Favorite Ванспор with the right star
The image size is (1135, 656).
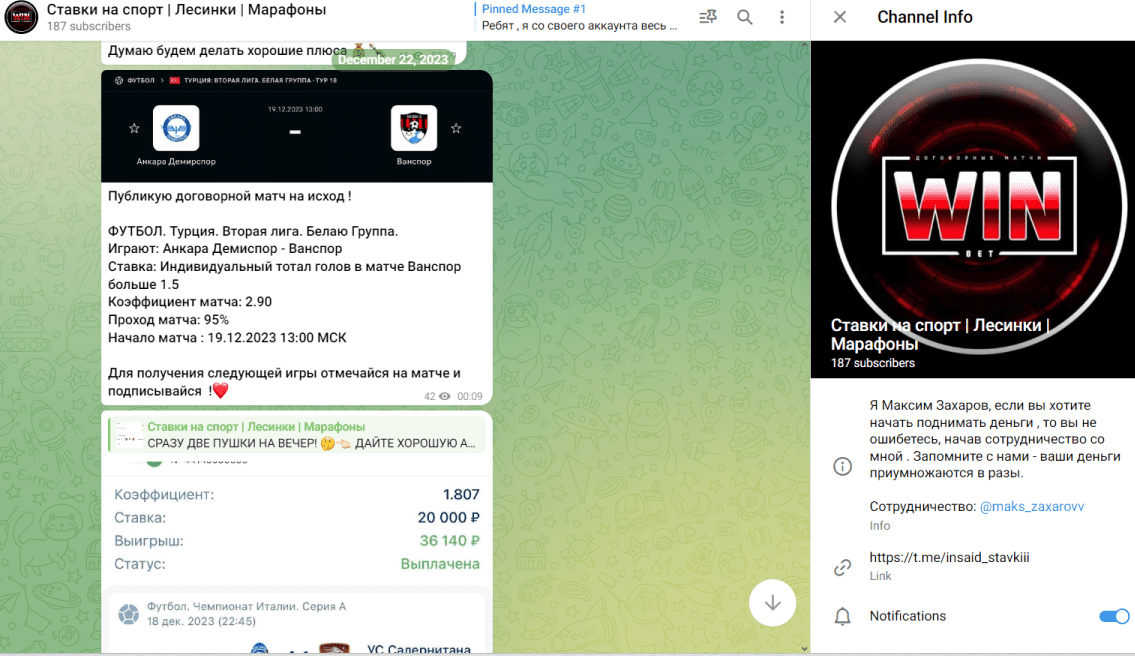pyautogui.click(x=456, y=128)
